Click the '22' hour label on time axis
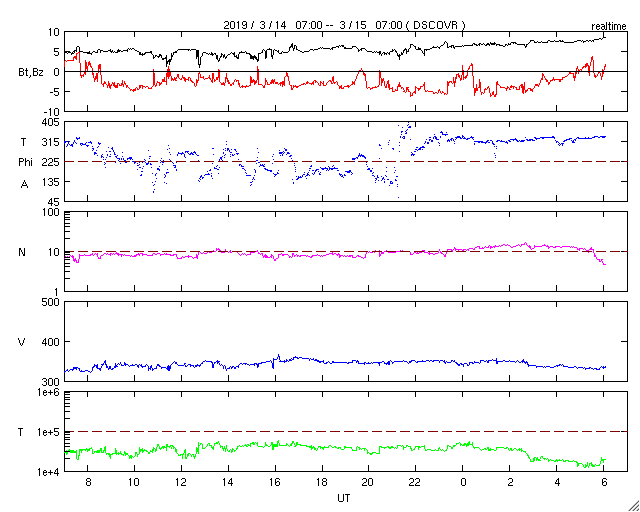 416,483
